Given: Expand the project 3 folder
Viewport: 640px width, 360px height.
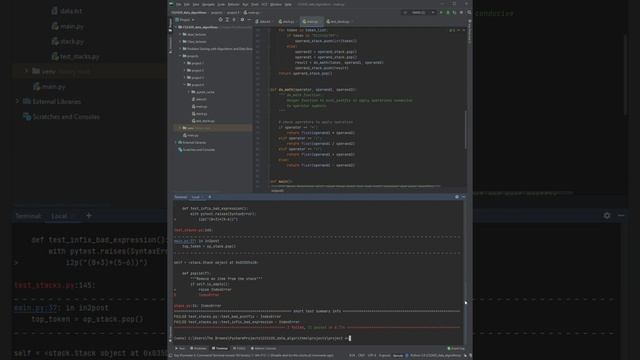Looking at the screenshot, I should (184, 78).
